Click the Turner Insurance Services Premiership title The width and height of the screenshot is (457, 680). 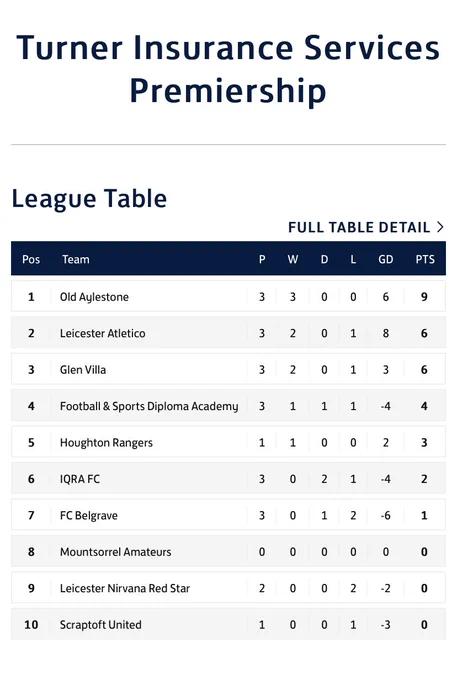pos(228,69)
